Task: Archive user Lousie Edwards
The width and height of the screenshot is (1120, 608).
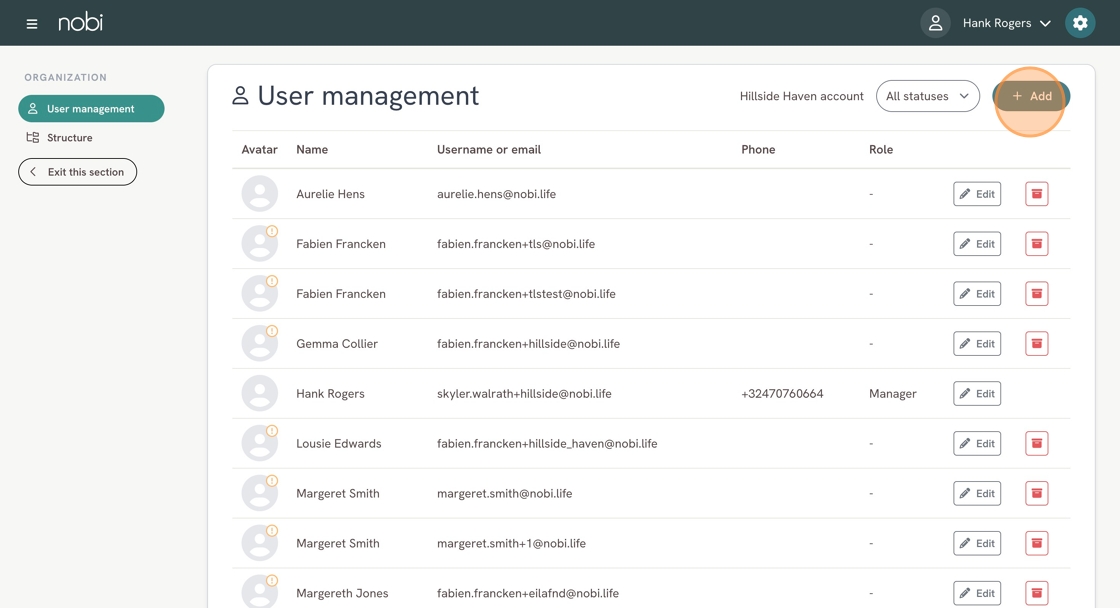Action: point(1036,443)
